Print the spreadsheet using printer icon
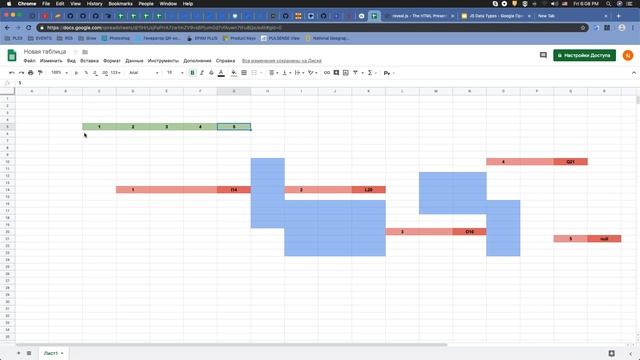Screen dimensions: 640x360 [31, 73]
